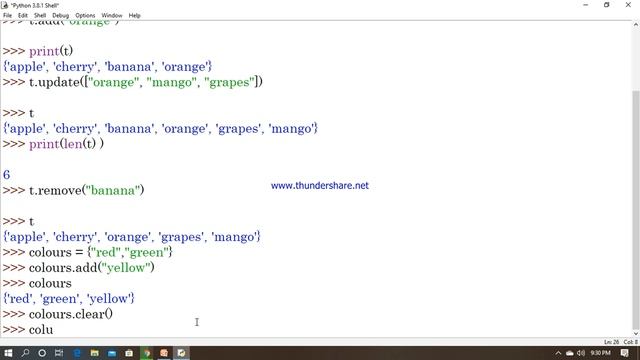This screenshot has height=360, width=640.
Task: Open the Windows Start menu
Action: coord(8,353)
